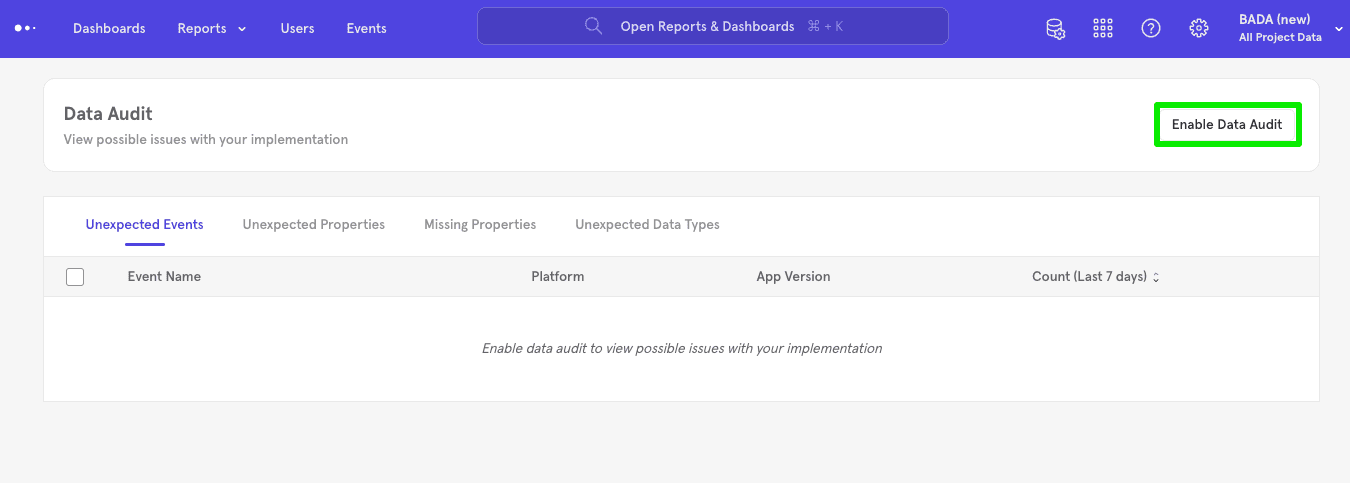Open the help question mark icon
The height and width of the screenshot is (483, 1350).
1151,28
